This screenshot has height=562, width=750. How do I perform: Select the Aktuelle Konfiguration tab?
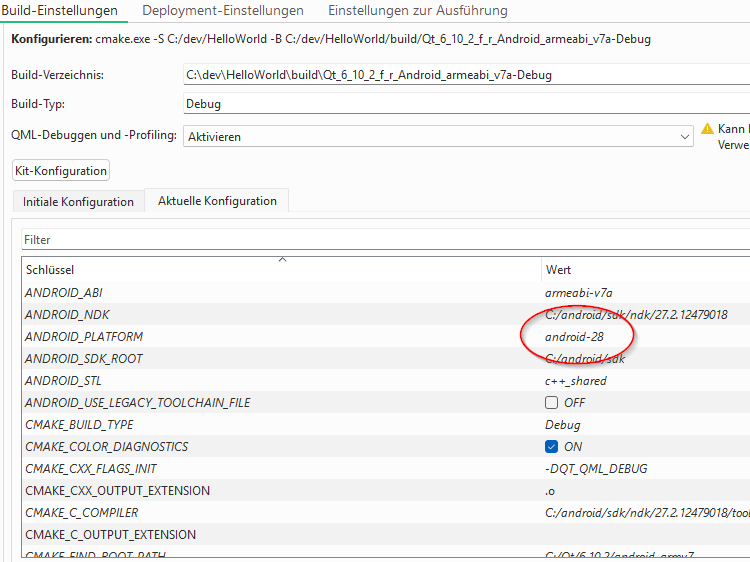point(217,201)
